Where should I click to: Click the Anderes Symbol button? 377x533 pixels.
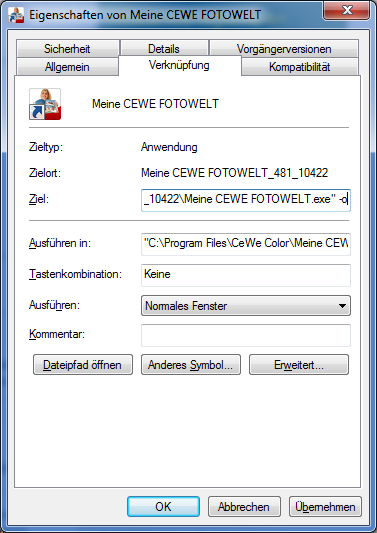click(191, 365)
